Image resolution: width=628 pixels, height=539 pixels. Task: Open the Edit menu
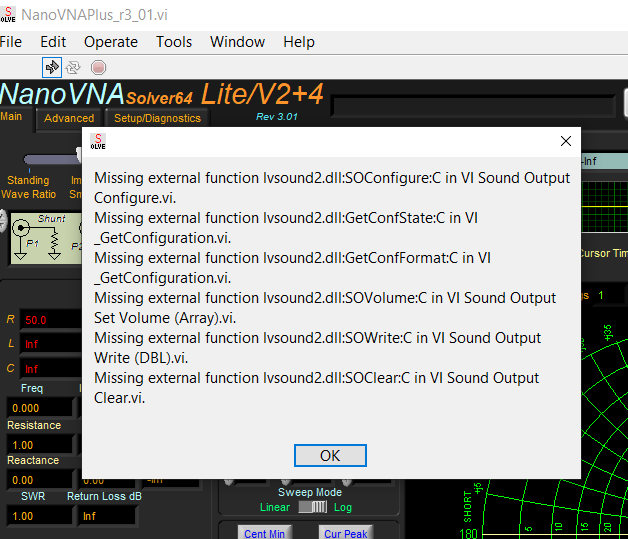pos(53,42)
